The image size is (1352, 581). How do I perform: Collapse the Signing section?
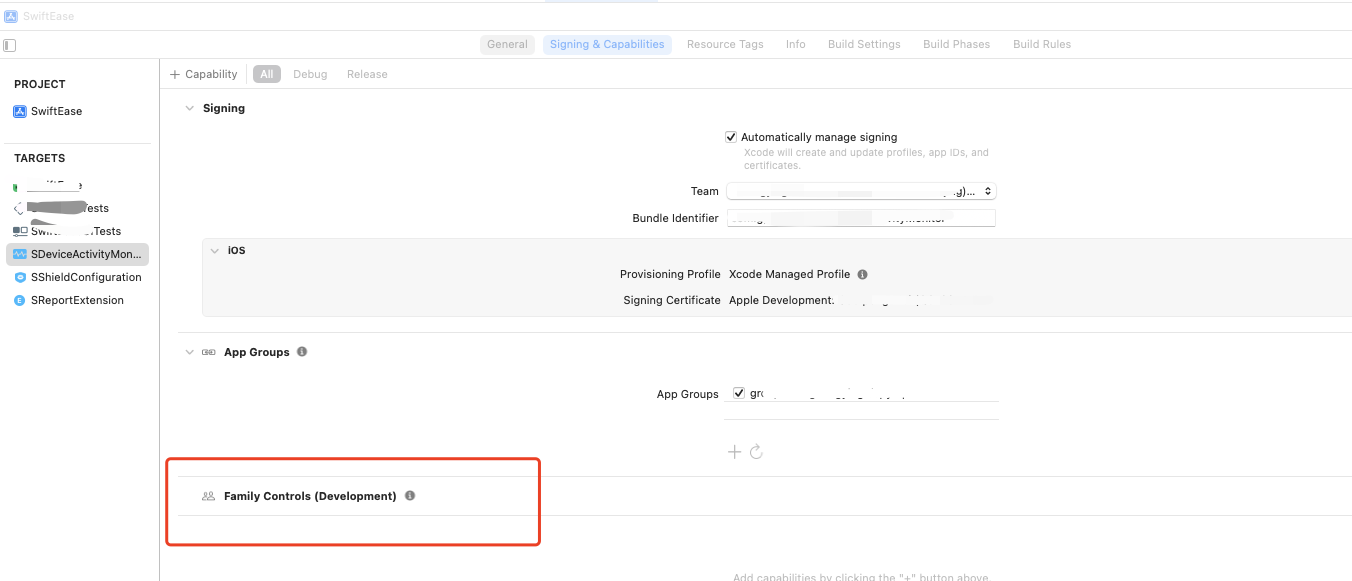click(x=189, y=108)
